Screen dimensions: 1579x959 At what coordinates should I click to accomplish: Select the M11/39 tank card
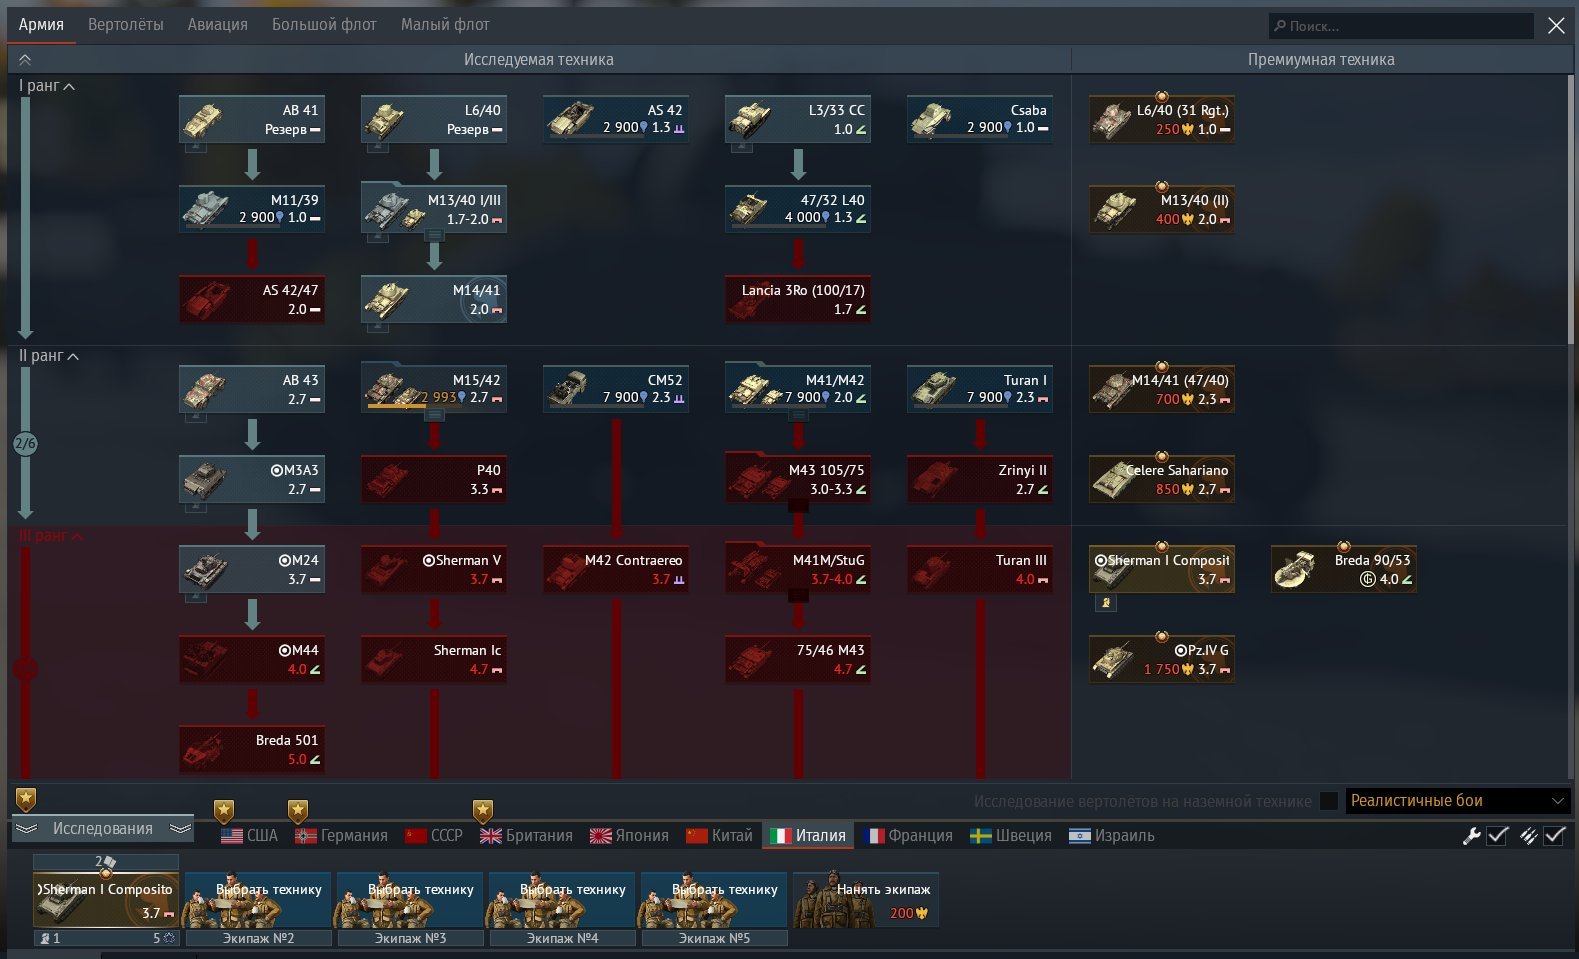pos(252,209)
